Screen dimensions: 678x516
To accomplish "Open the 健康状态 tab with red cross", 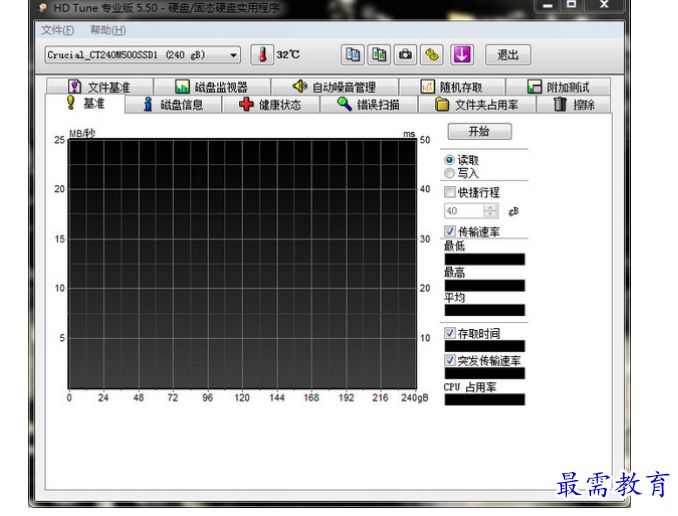I will point(269,104).
